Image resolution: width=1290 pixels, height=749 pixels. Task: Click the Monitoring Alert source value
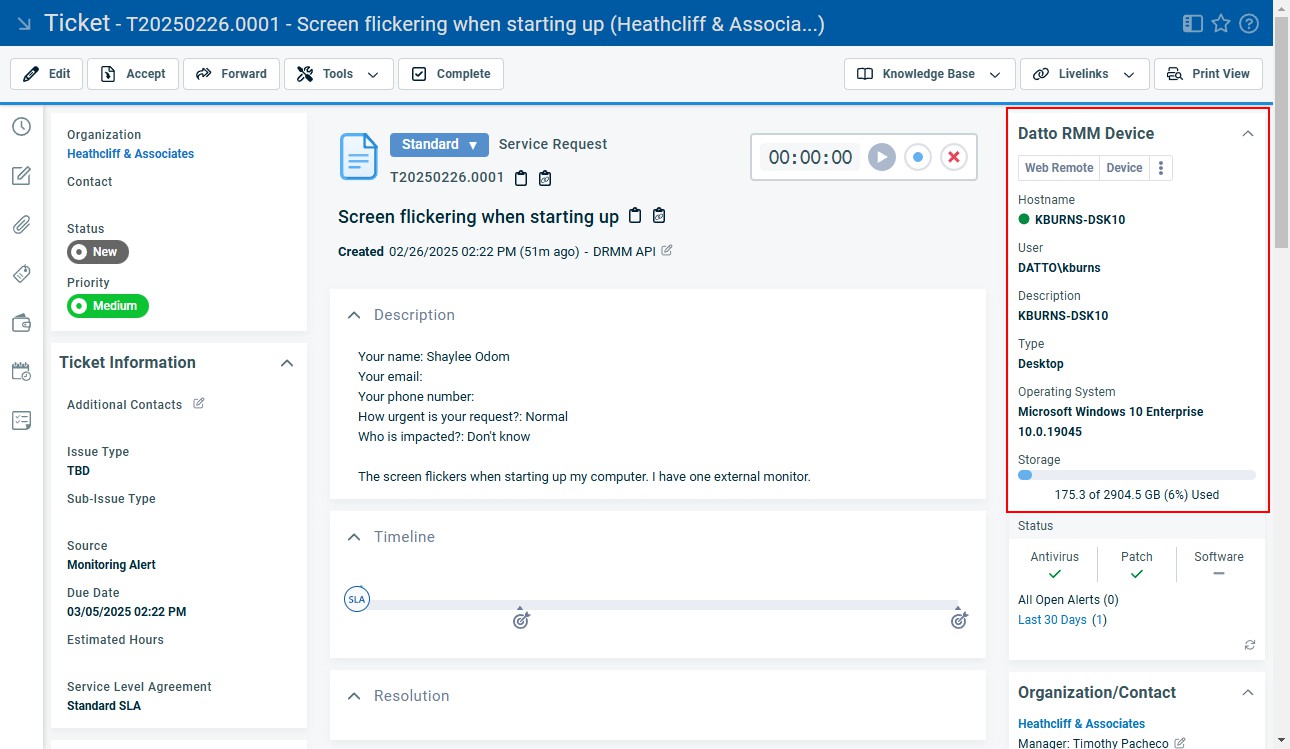111,565
